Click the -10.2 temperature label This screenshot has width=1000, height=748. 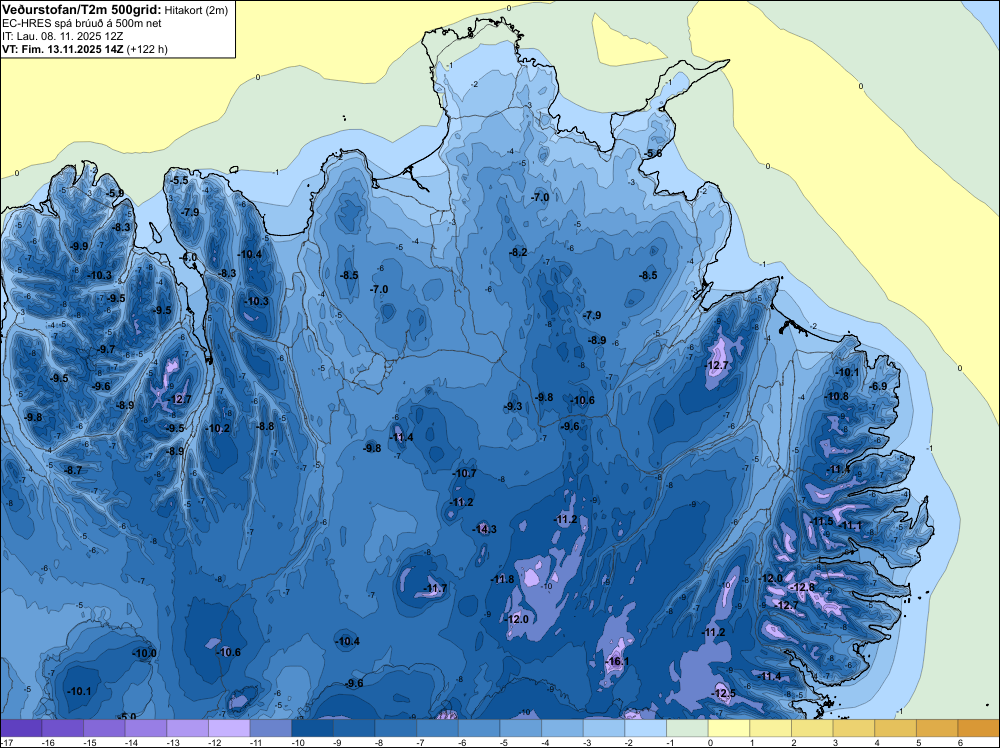tap(218, 428)
